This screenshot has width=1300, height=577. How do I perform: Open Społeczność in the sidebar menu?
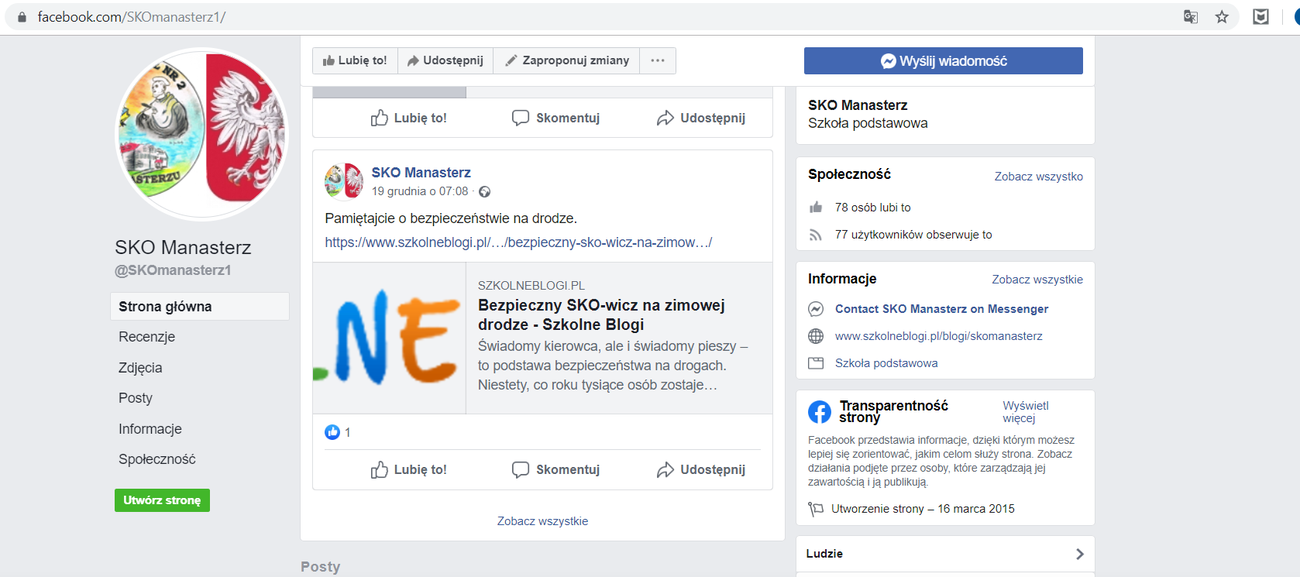(157, 460)
